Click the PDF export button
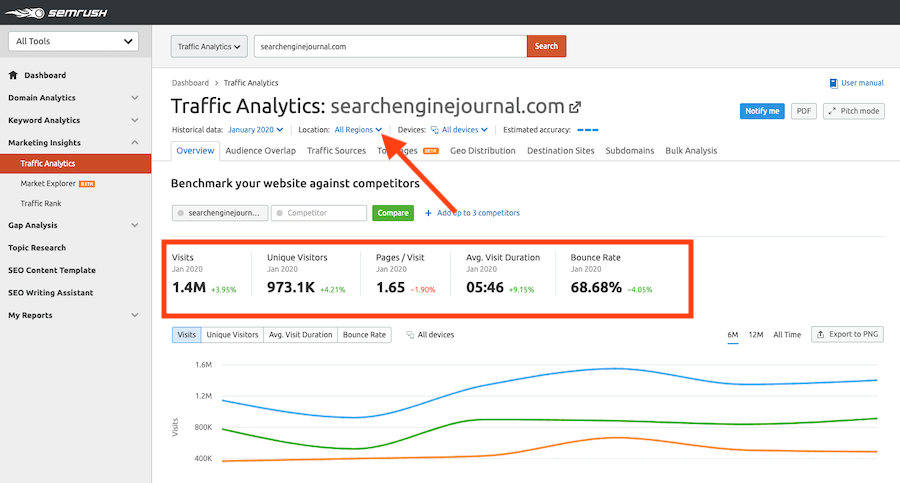 (x=804, y=111)
